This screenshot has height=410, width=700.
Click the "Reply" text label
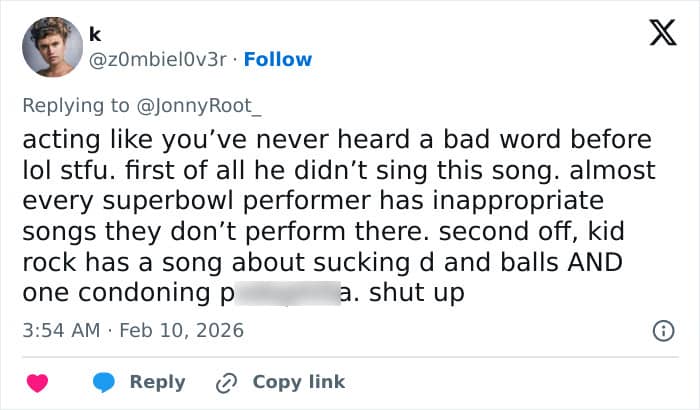tap(158, 382)
